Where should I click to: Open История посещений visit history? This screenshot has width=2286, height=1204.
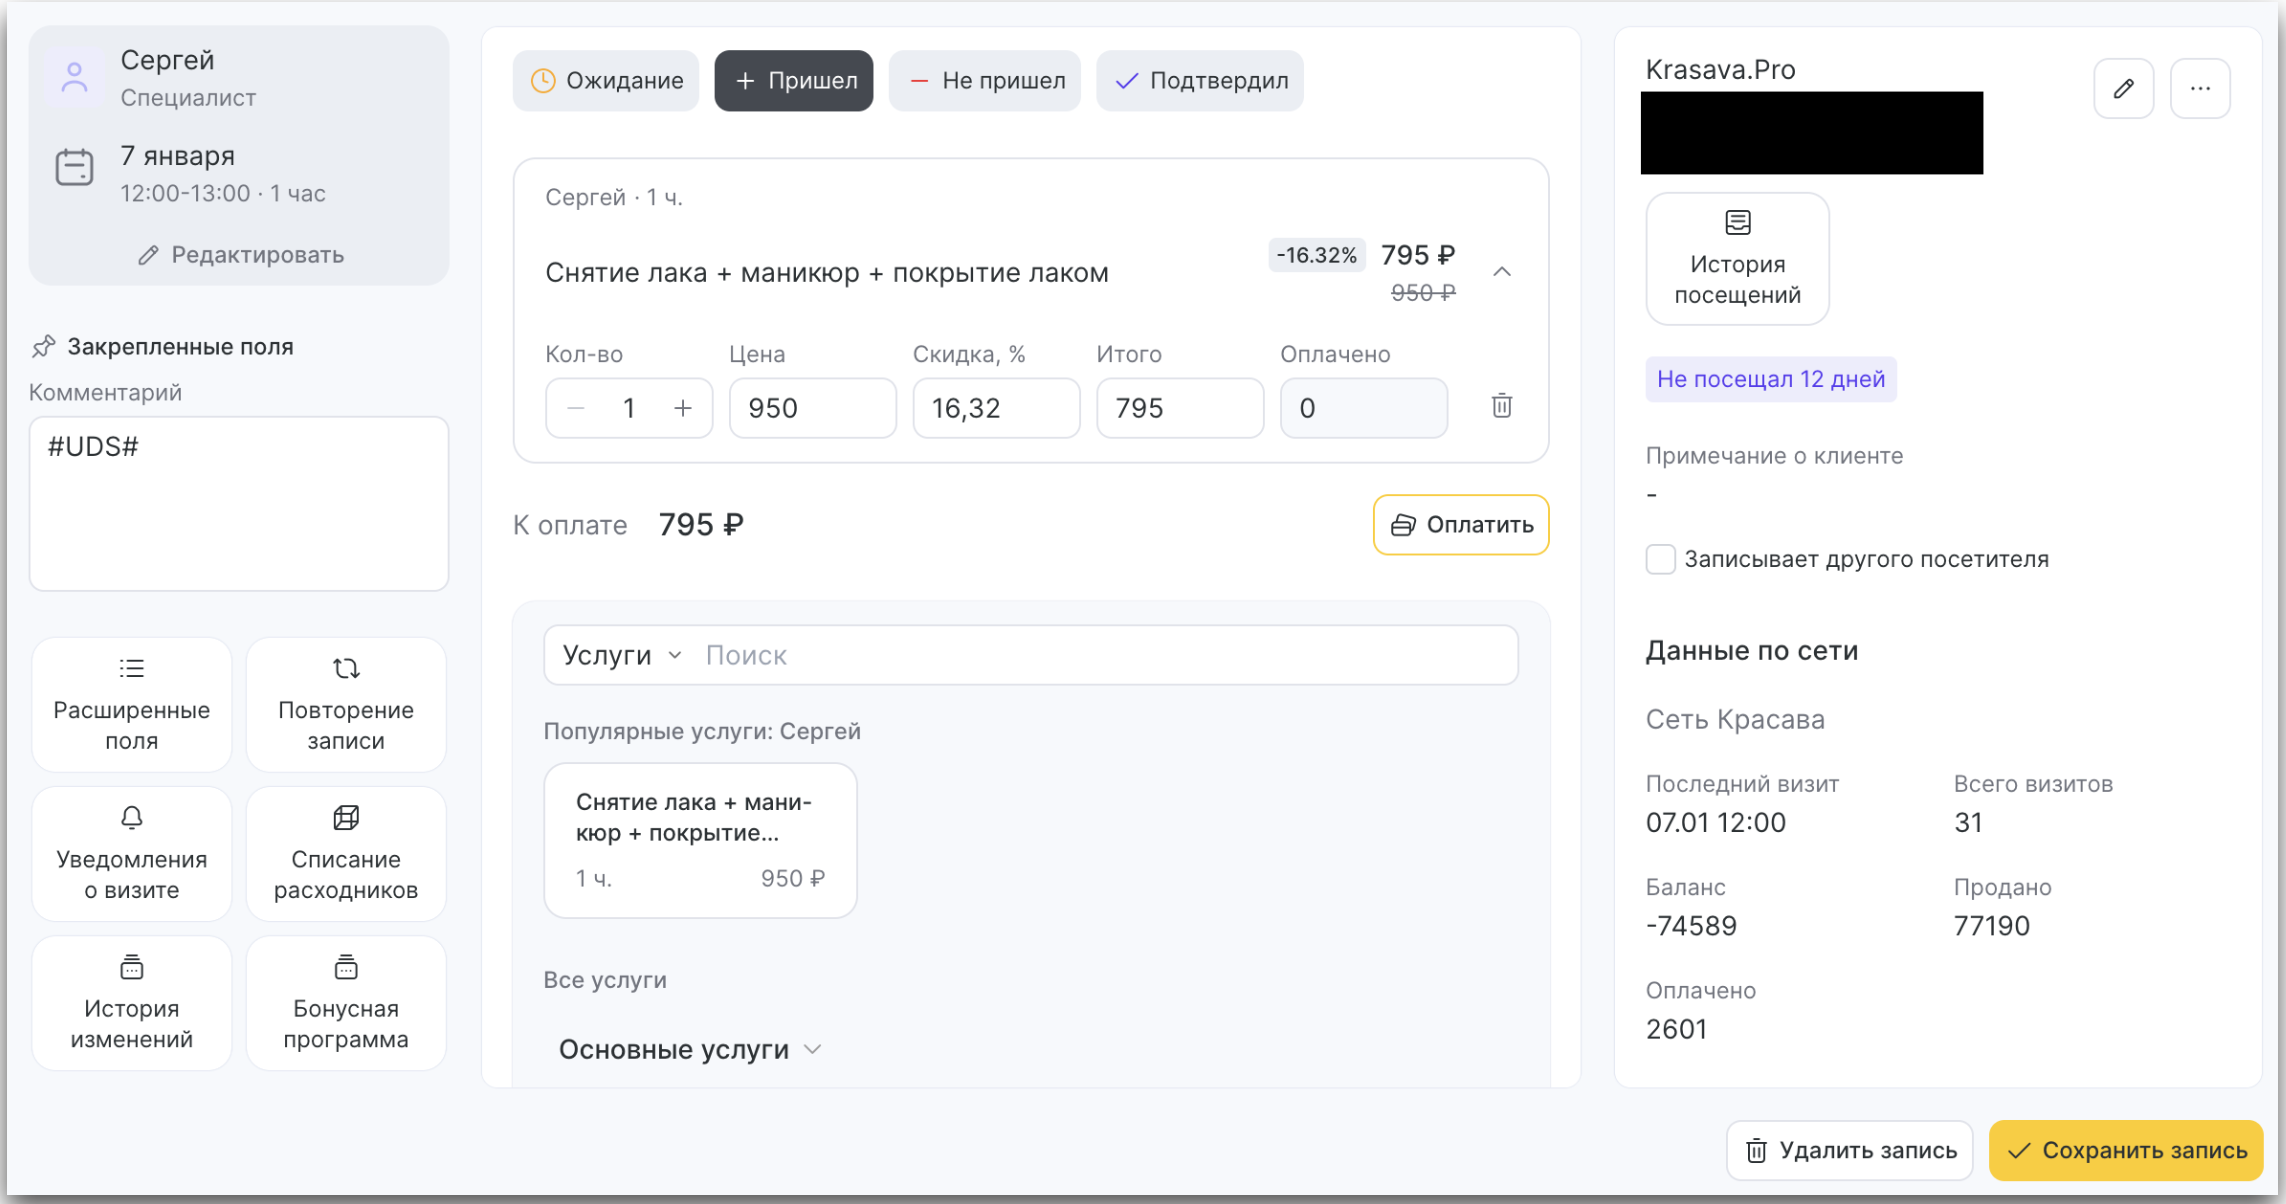tap(1737, 259)
